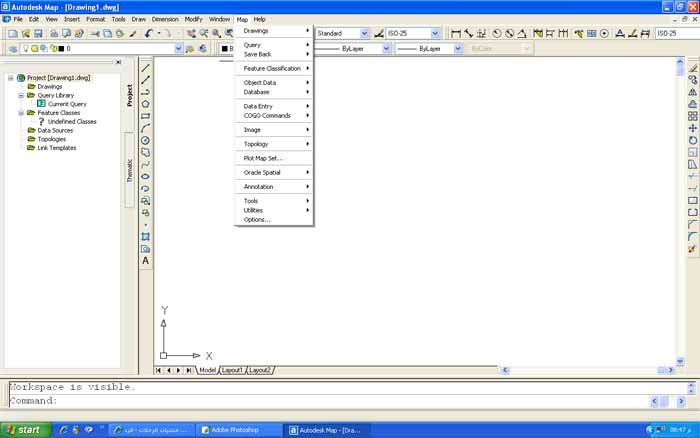Open the Topology submenu

(x=274, y=144)
